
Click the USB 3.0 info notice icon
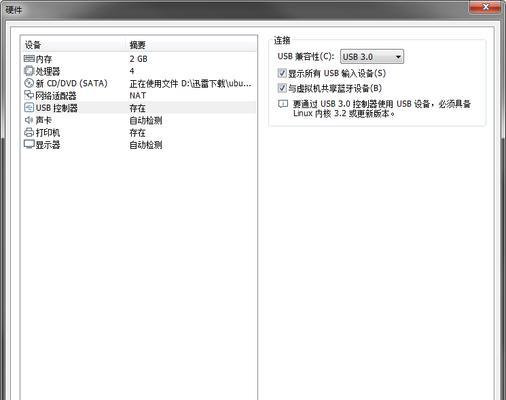point(283,104)
